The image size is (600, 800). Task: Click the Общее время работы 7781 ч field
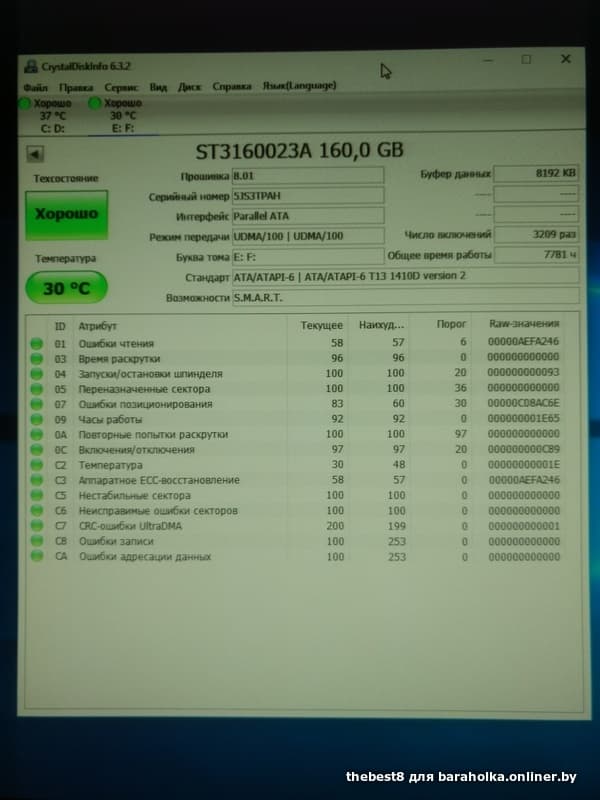(x=536, y=254)
